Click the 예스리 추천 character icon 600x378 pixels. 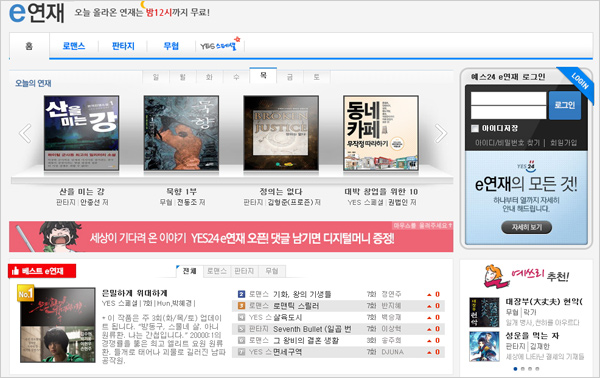point(496,276)
